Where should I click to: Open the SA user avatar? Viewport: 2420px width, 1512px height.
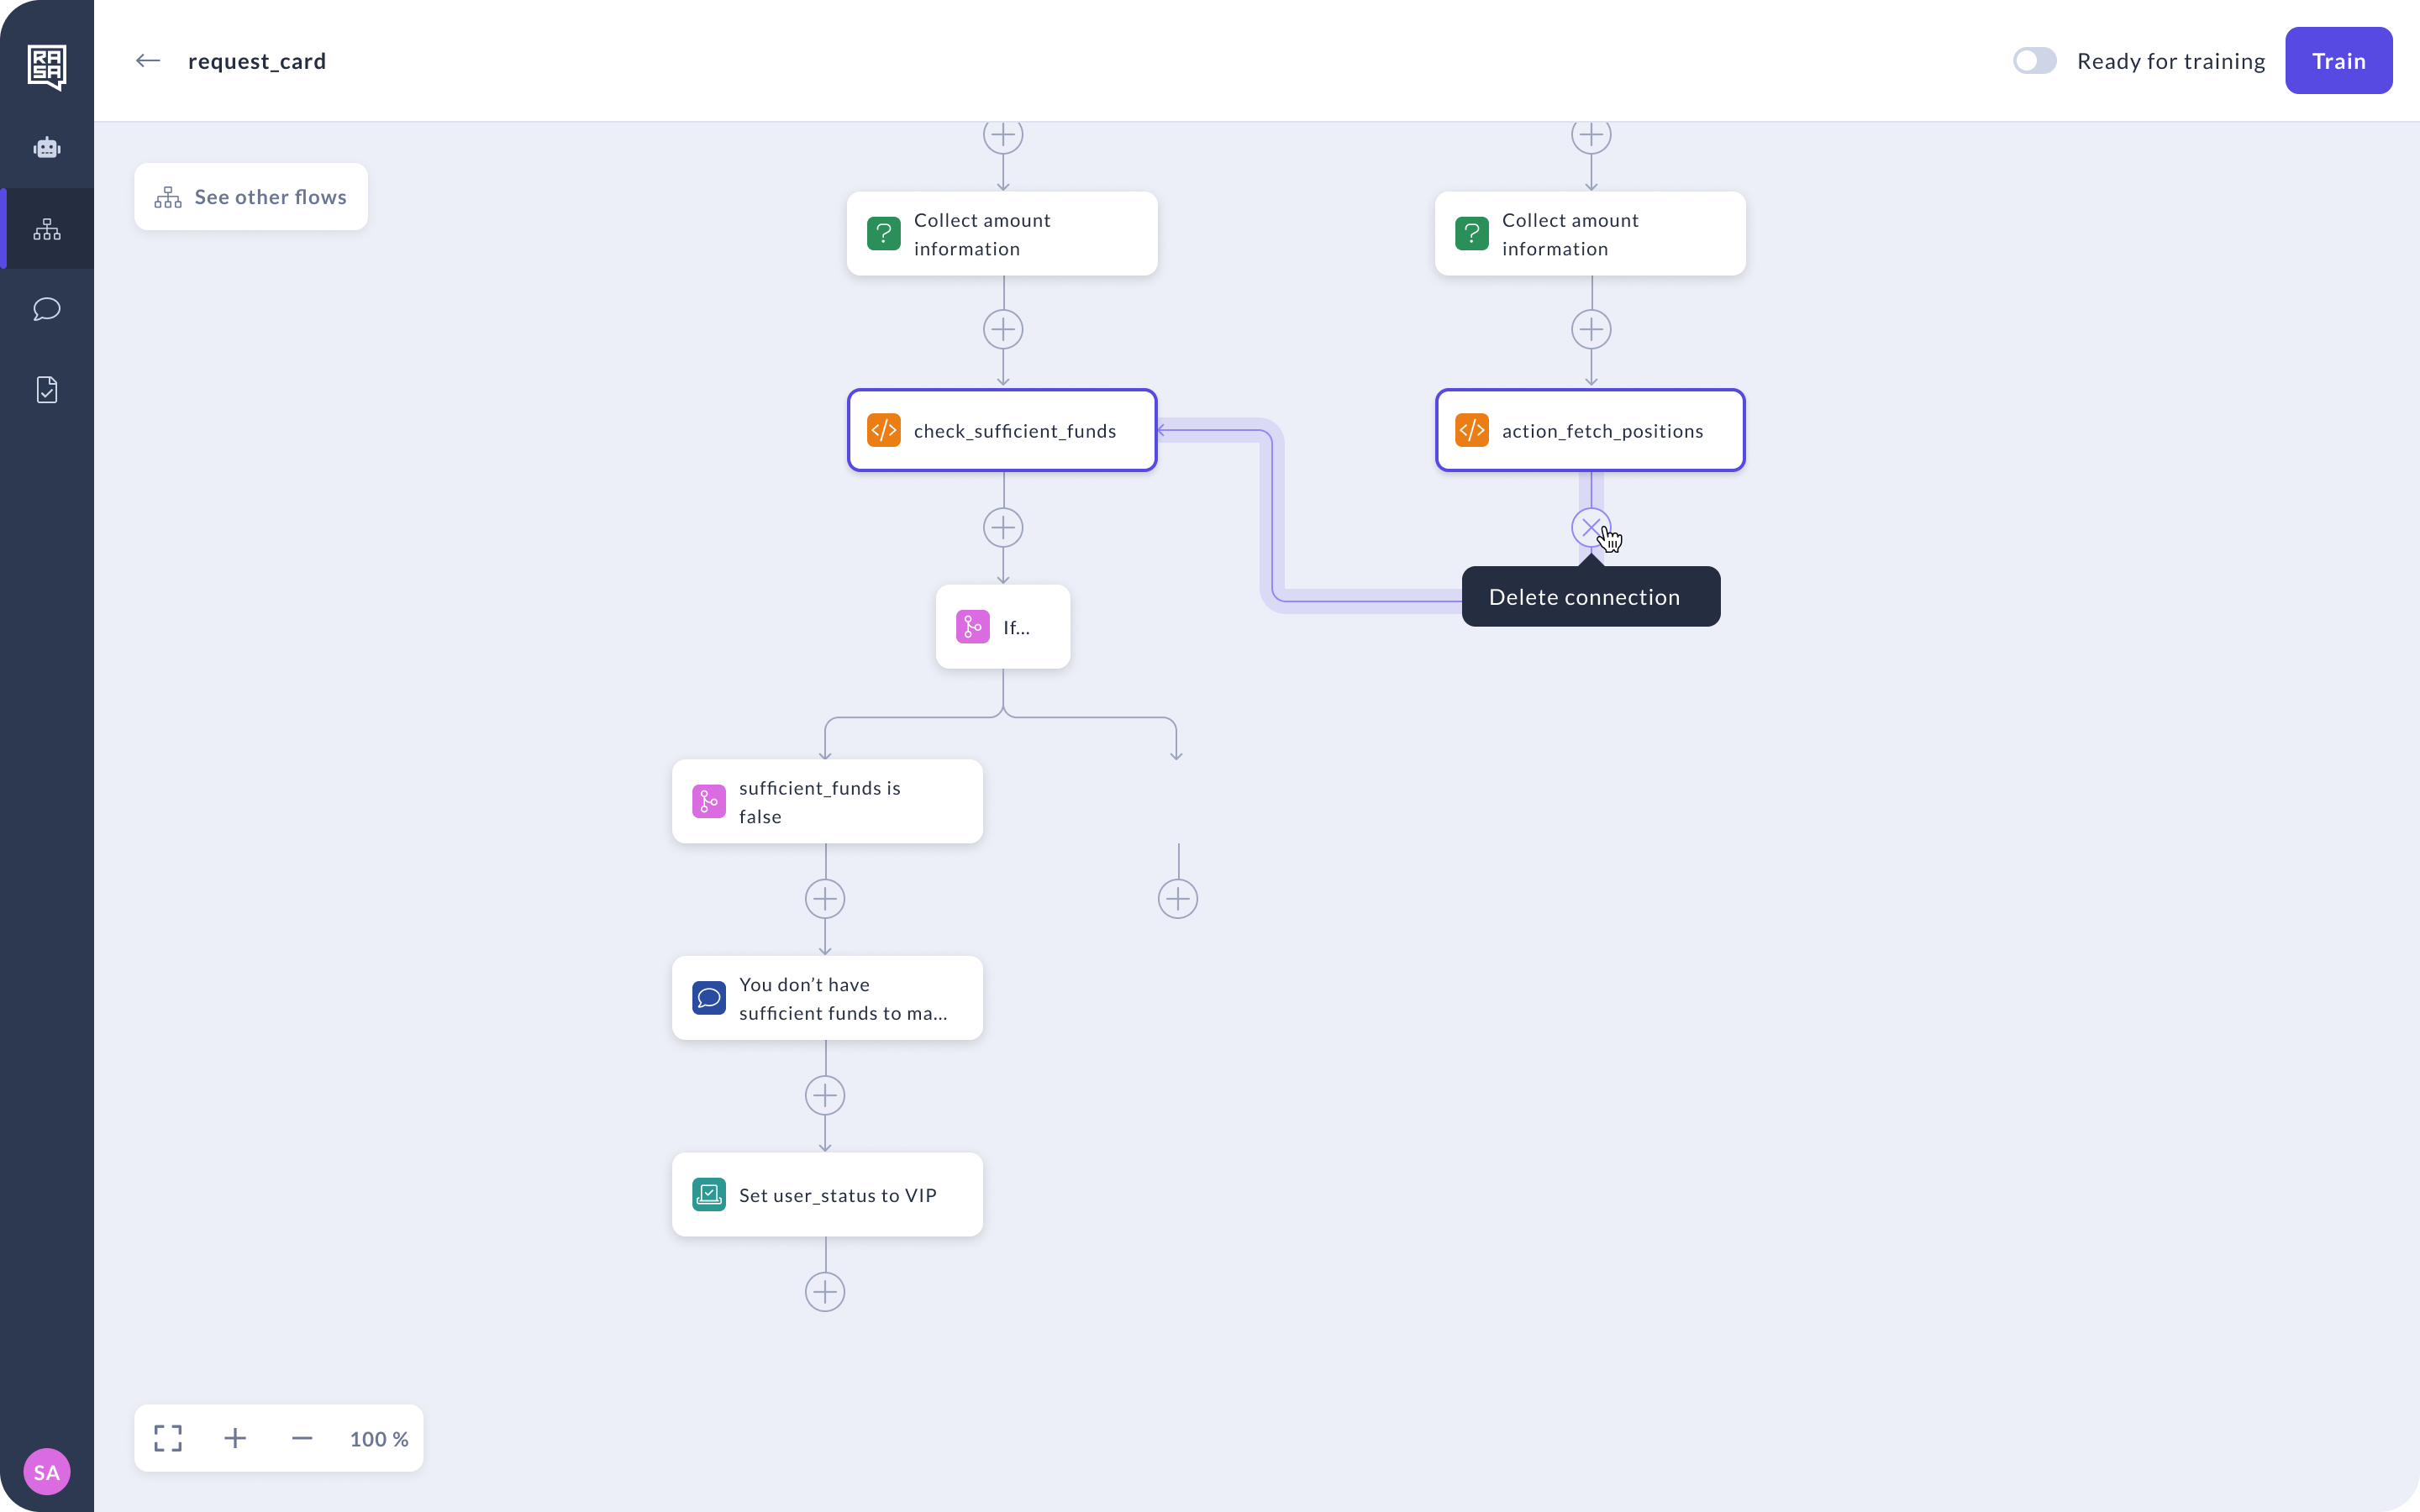point(47,1472)
